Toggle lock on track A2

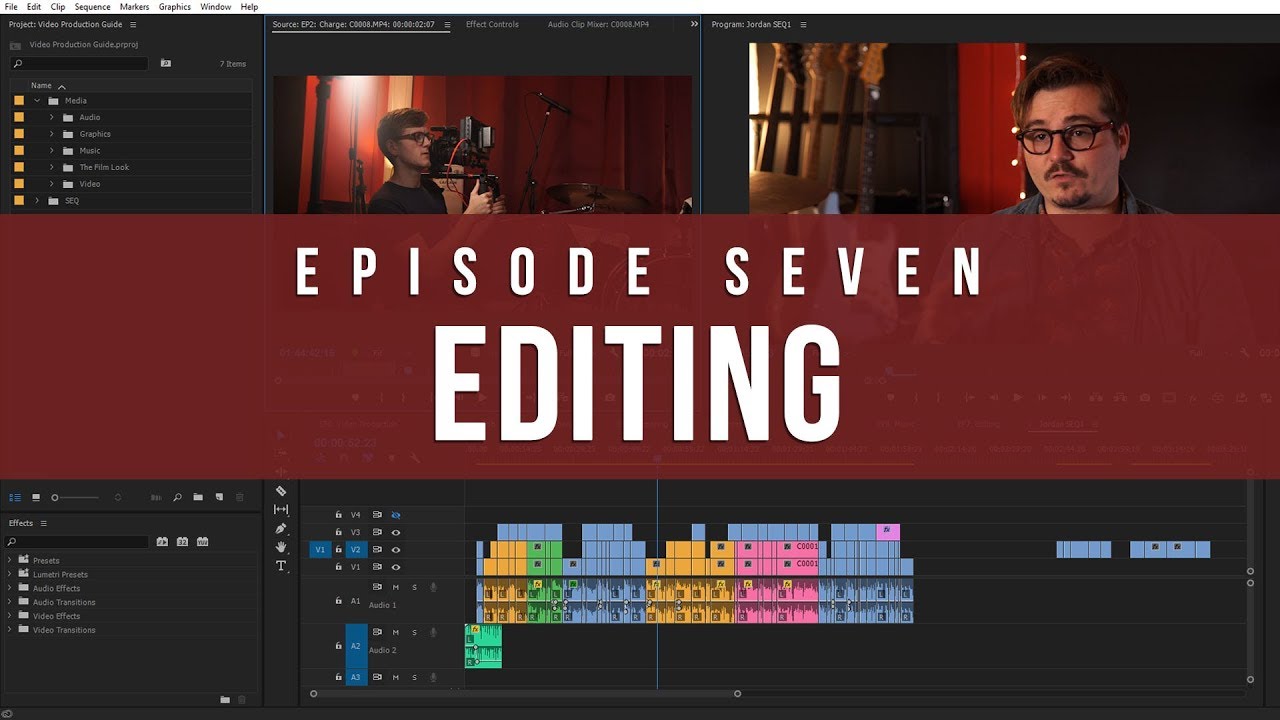(x=338, y=646)
